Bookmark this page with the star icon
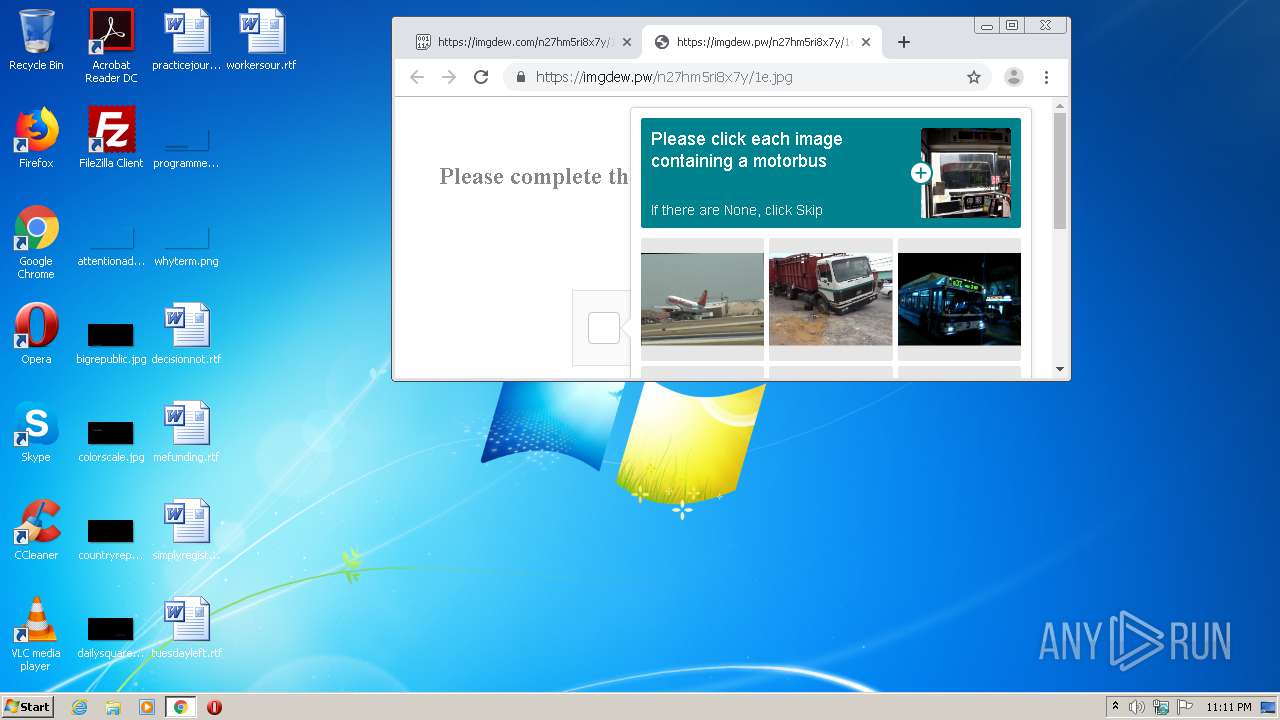The image size is (1280, 720). coord(974,77)
